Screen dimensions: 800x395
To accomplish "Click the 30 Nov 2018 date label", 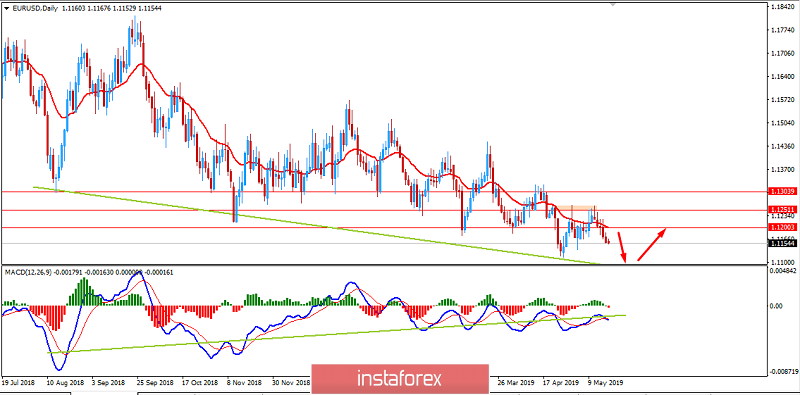I will click(291, 382).
